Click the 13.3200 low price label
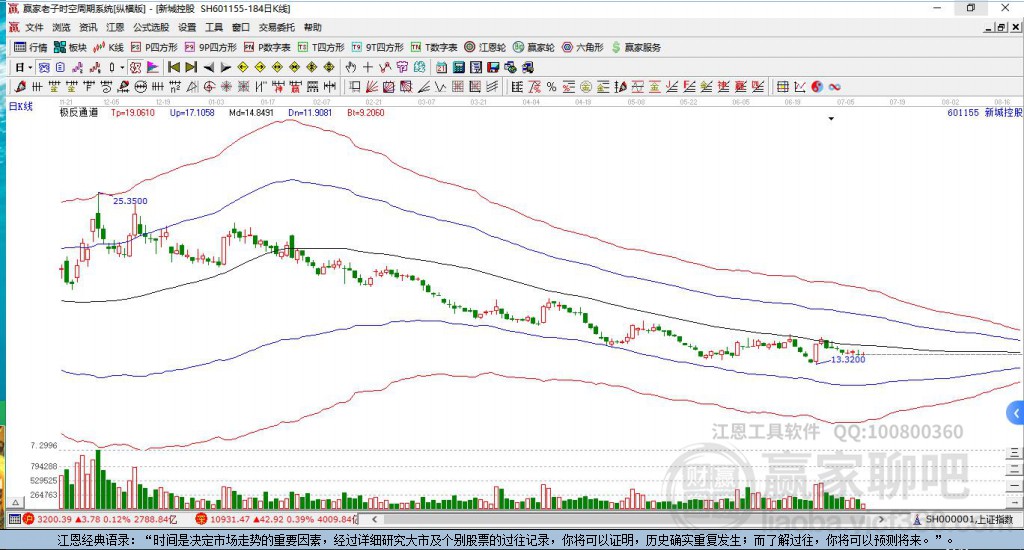This screenshot has width=1024, height=550. pos(848,359)
